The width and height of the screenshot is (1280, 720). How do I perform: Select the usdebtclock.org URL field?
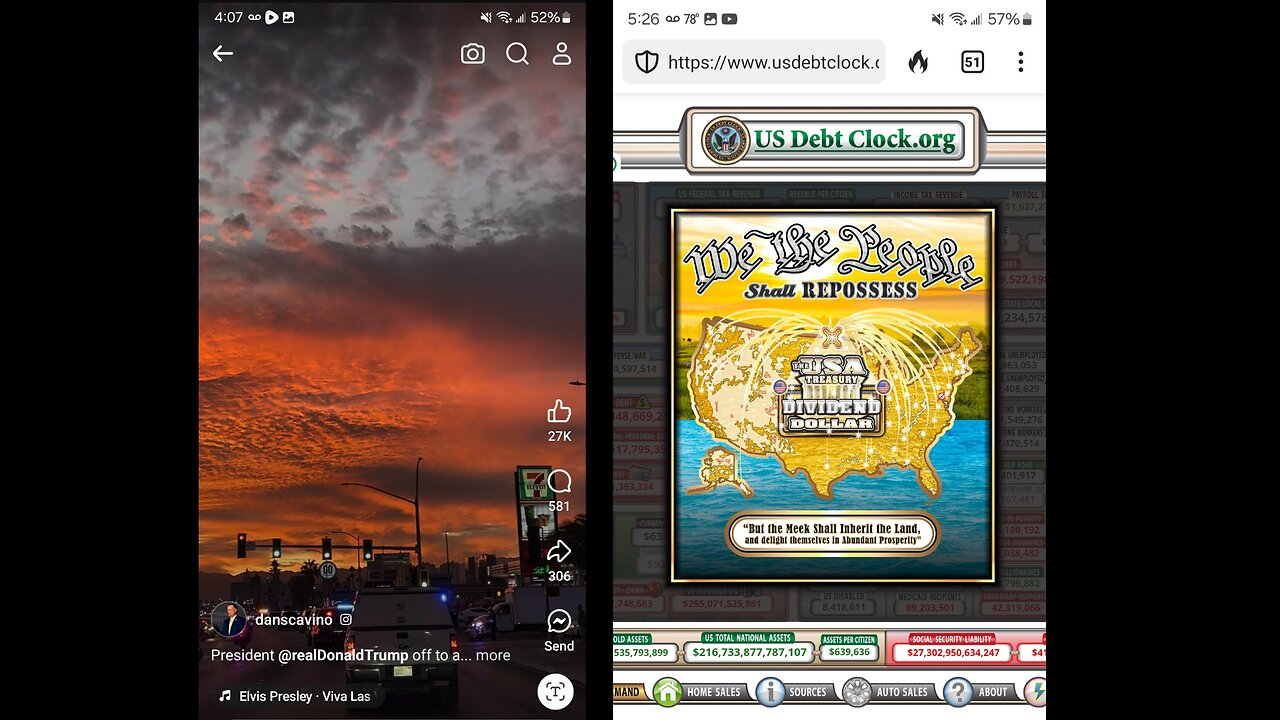[x=754, y=62]
